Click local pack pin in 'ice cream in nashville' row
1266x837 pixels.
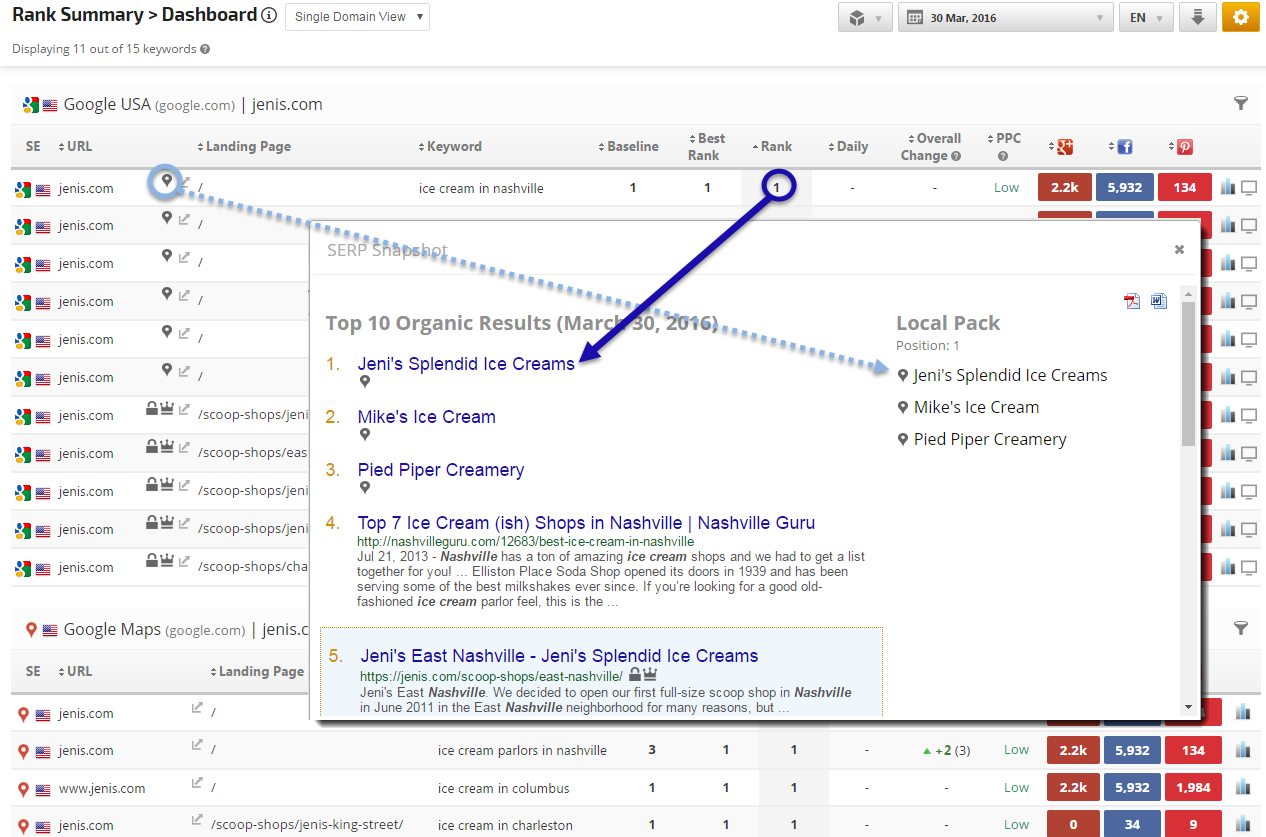(x=166, y=181)
